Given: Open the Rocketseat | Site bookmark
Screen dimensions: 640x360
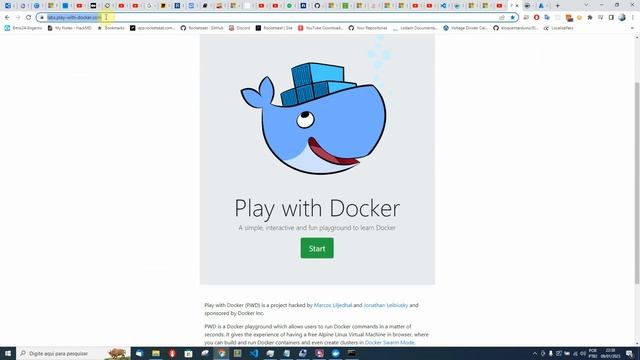Looking at the screenshot, I should [x=274, y=28].
